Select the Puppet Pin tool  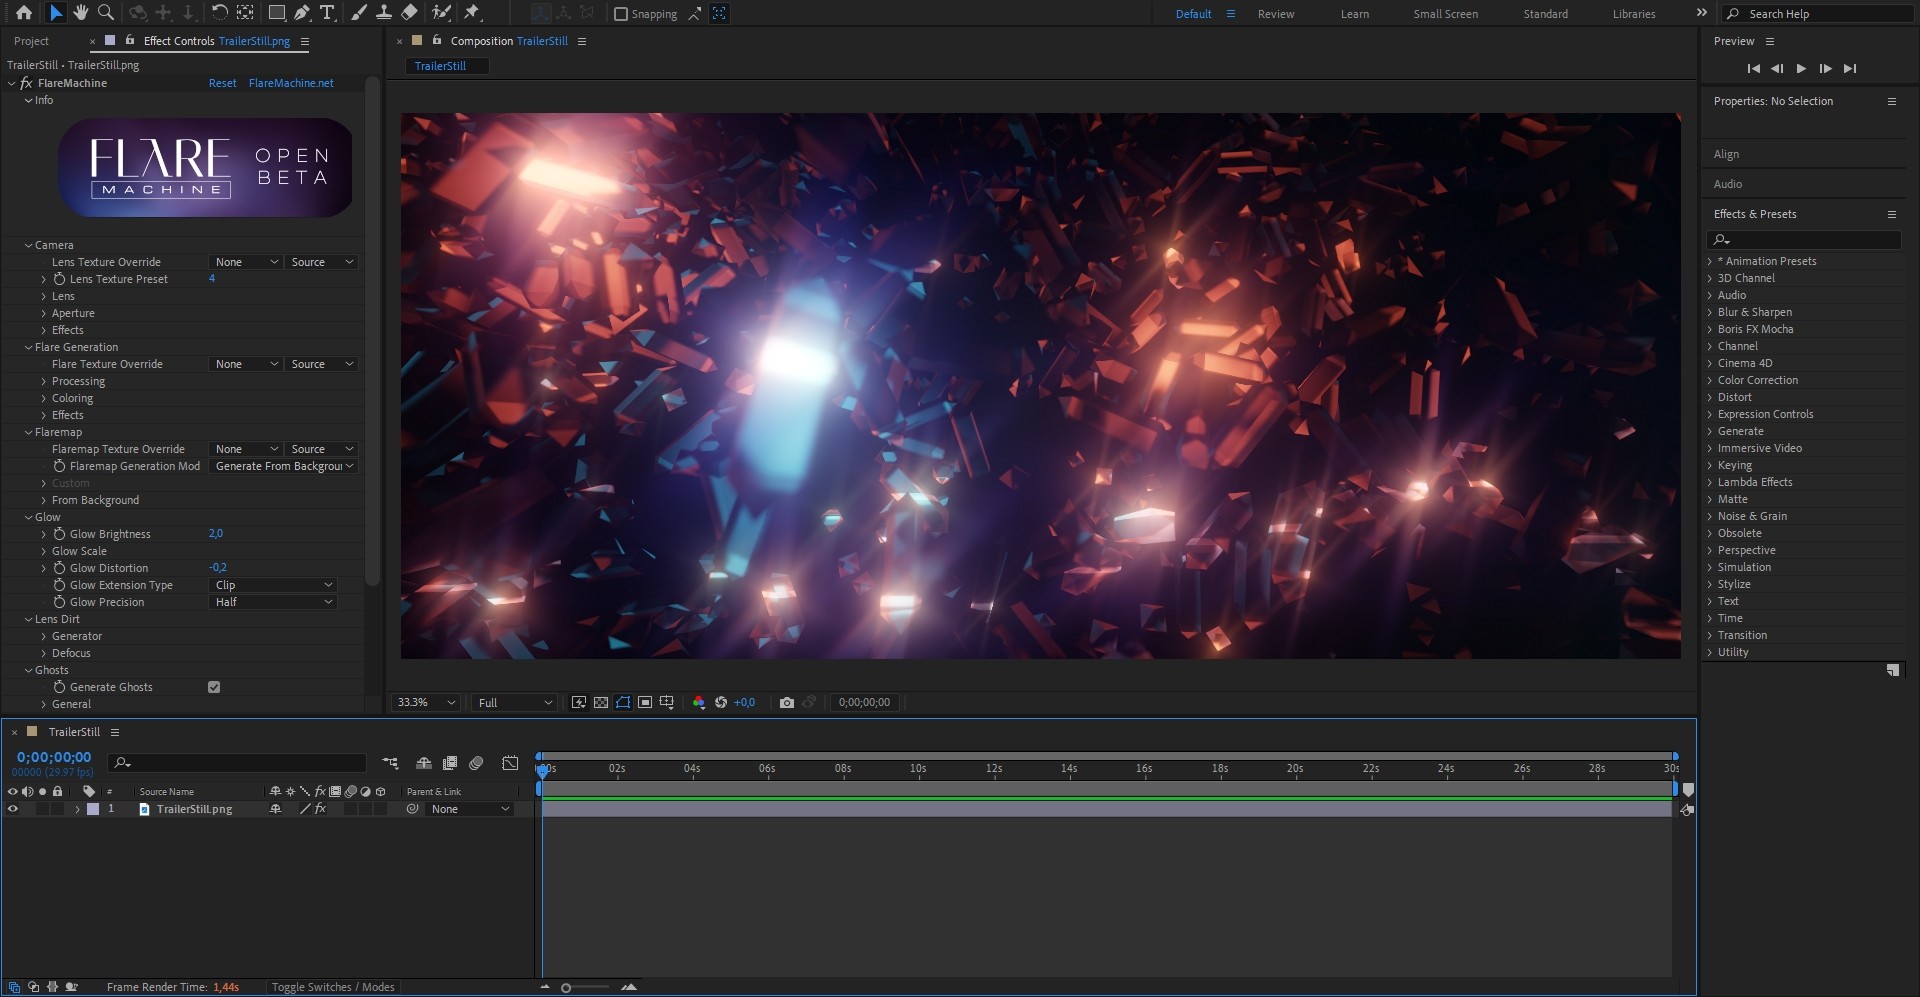coord(472,13)
